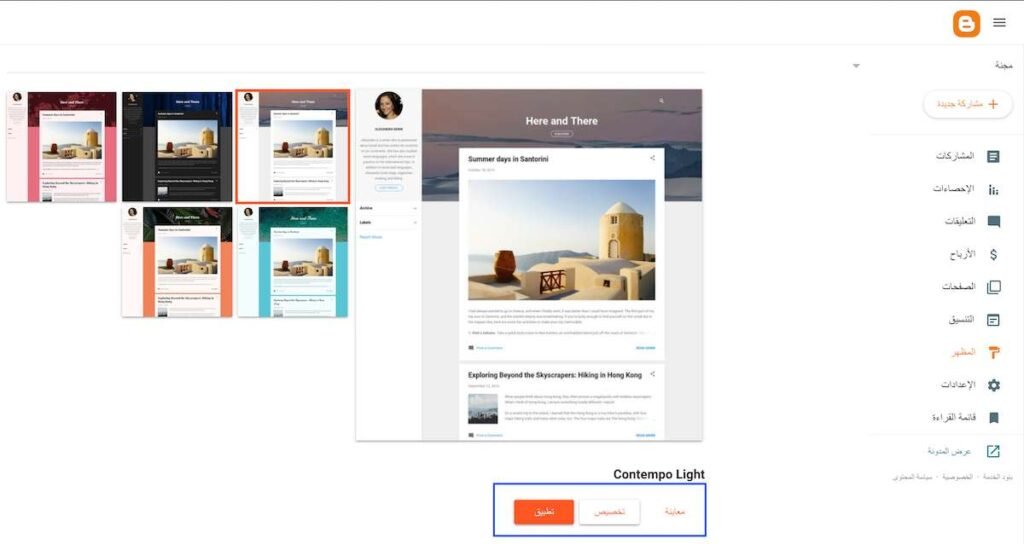Open Pages (الصفحات) section
Image resolution: width=1024 pixels, height=544 pixels.
(993, 287)
